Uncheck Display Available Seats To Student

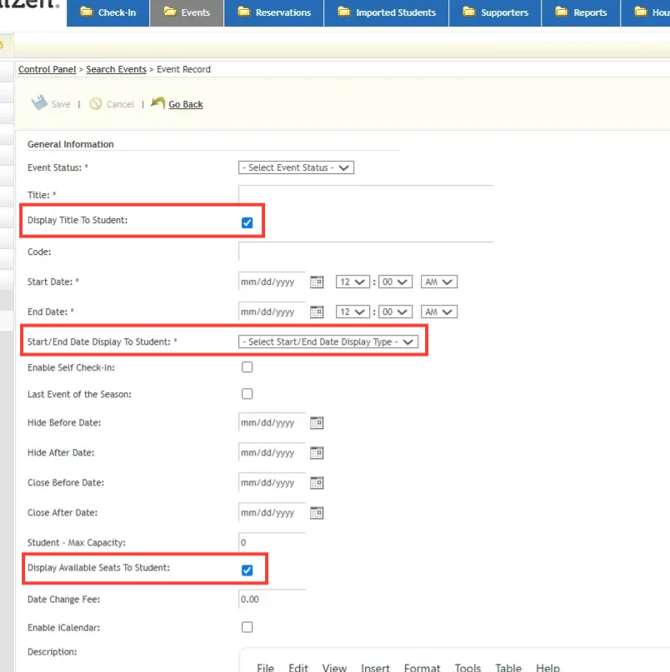click(x=247, y=570)
